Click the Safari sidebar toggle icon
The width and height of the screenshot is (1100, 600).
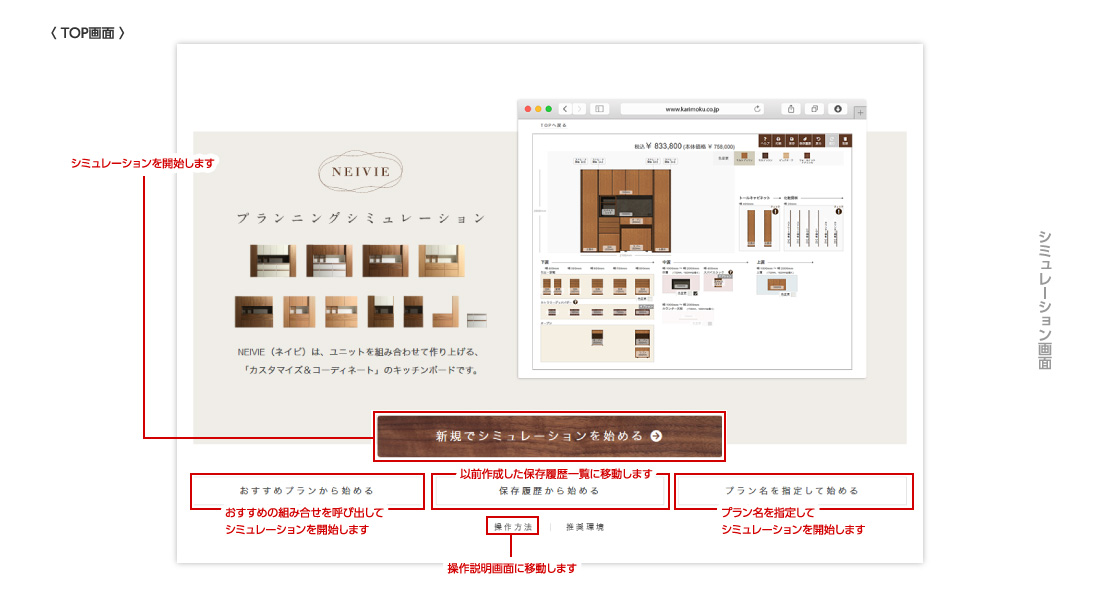click(600, 108)
